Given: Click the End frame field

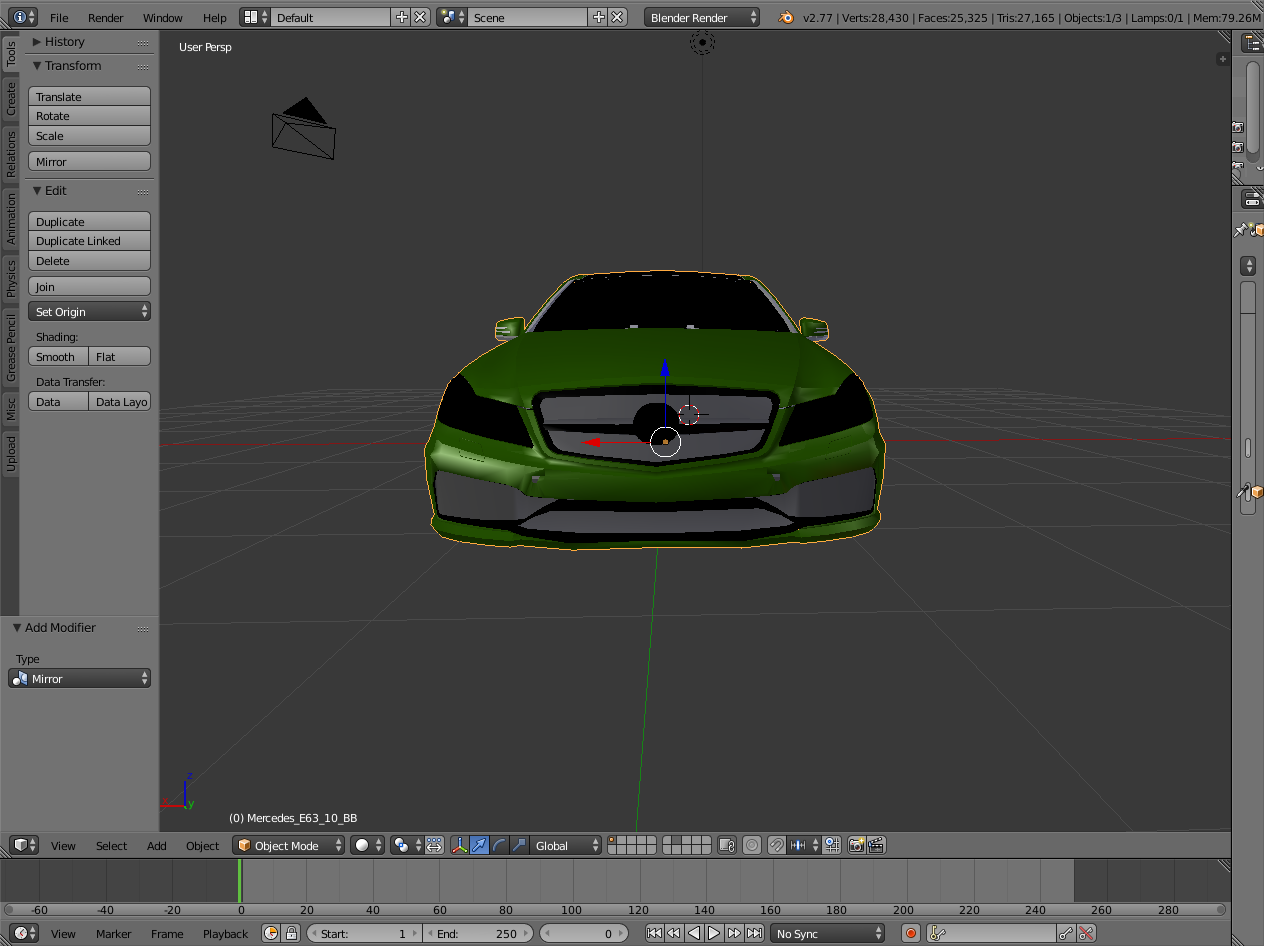Looking at the screenshot, I should click(480, 933).
